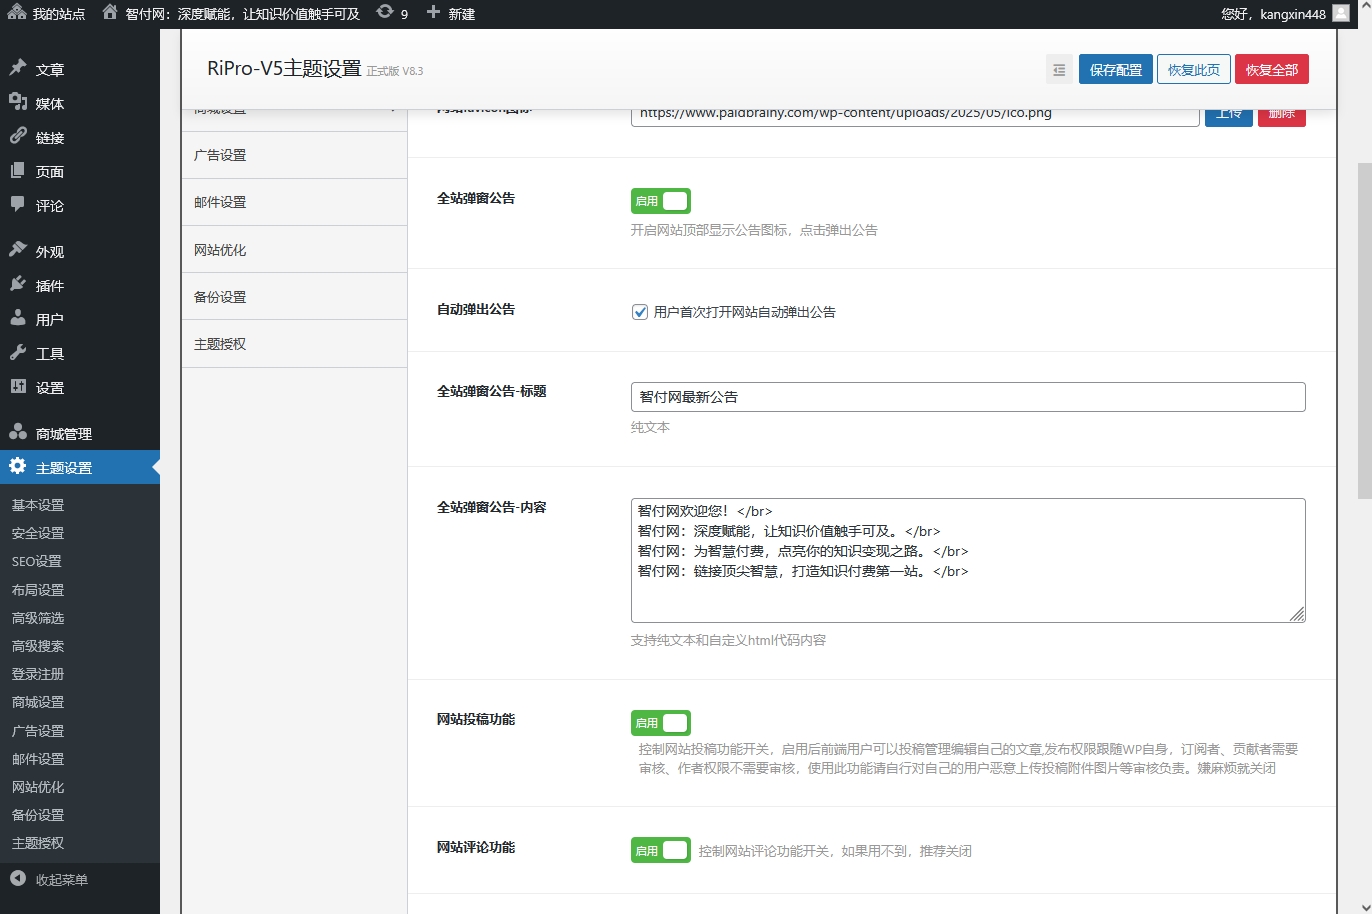Click the chain icon for 链接

18,137
